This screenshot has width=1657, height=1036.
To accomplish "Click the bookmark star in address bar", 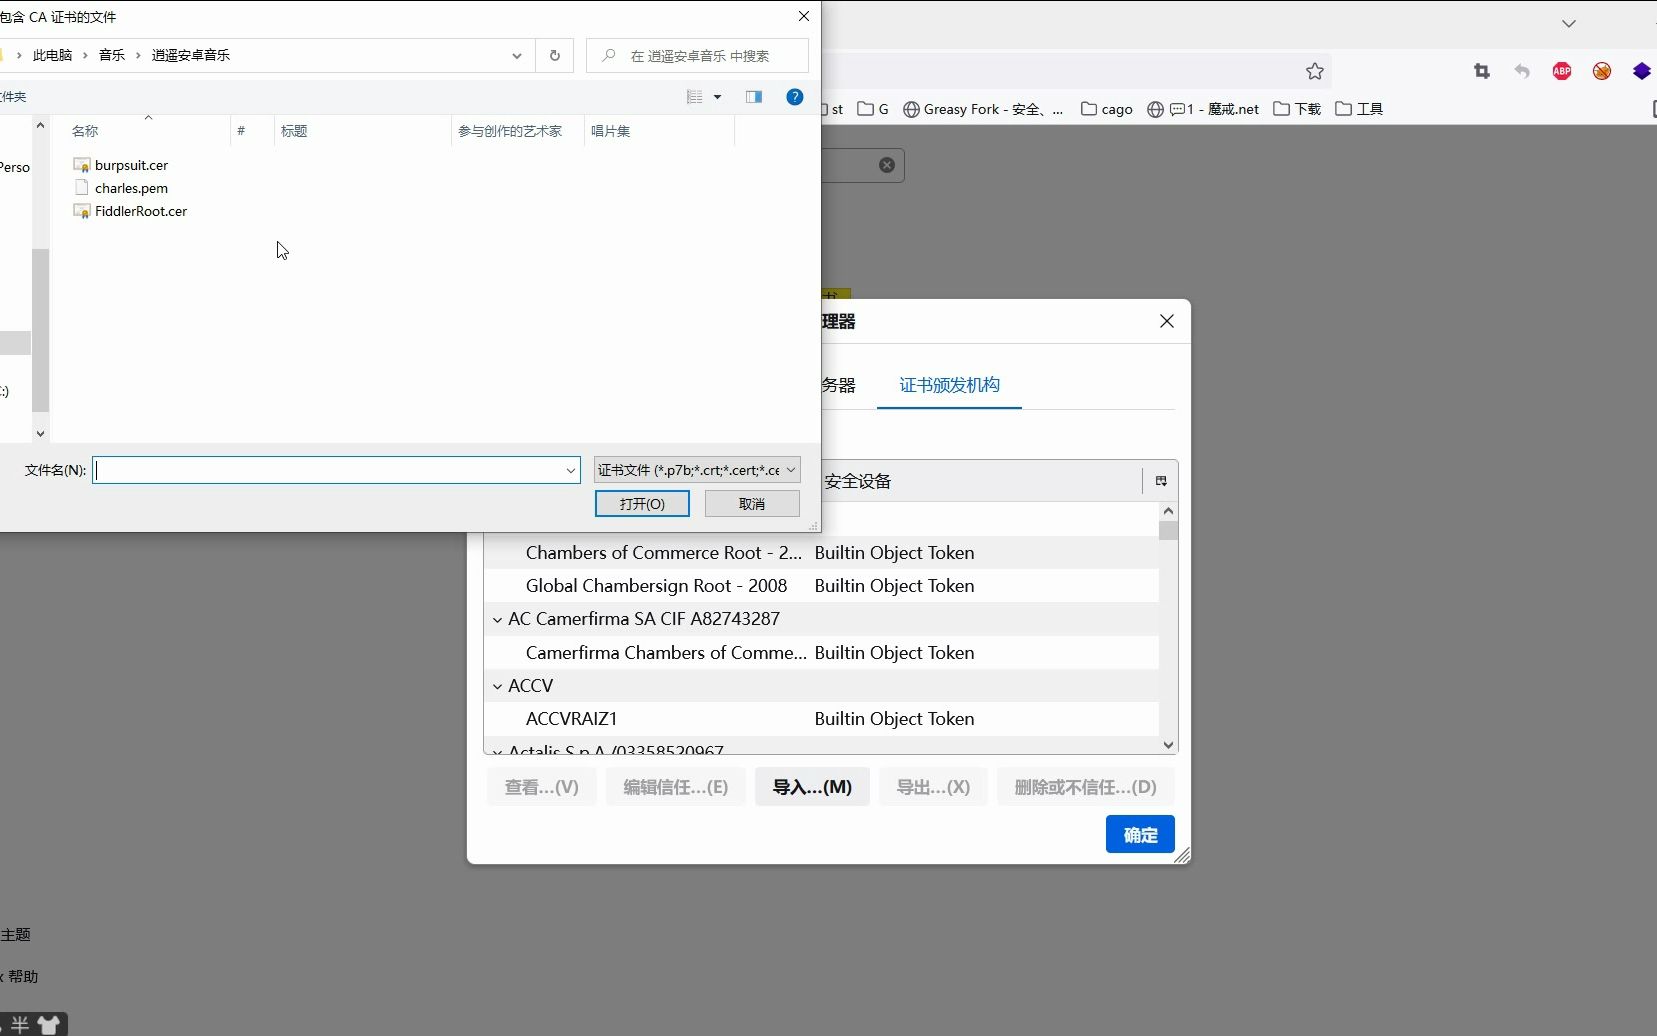I will (1315, 71).
